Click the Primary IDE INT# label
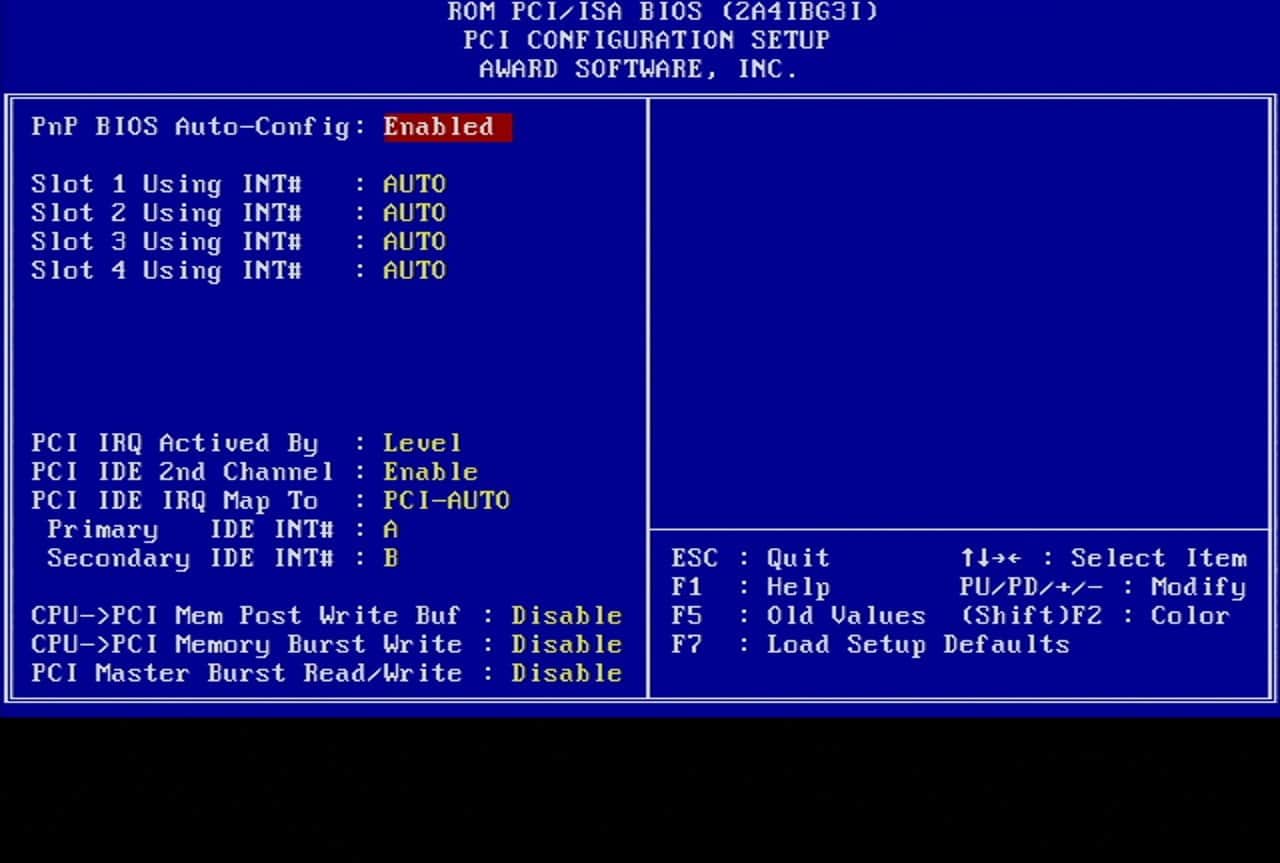Image resolution: width=1280 pixels, height=863 pixels. (190, 530)
